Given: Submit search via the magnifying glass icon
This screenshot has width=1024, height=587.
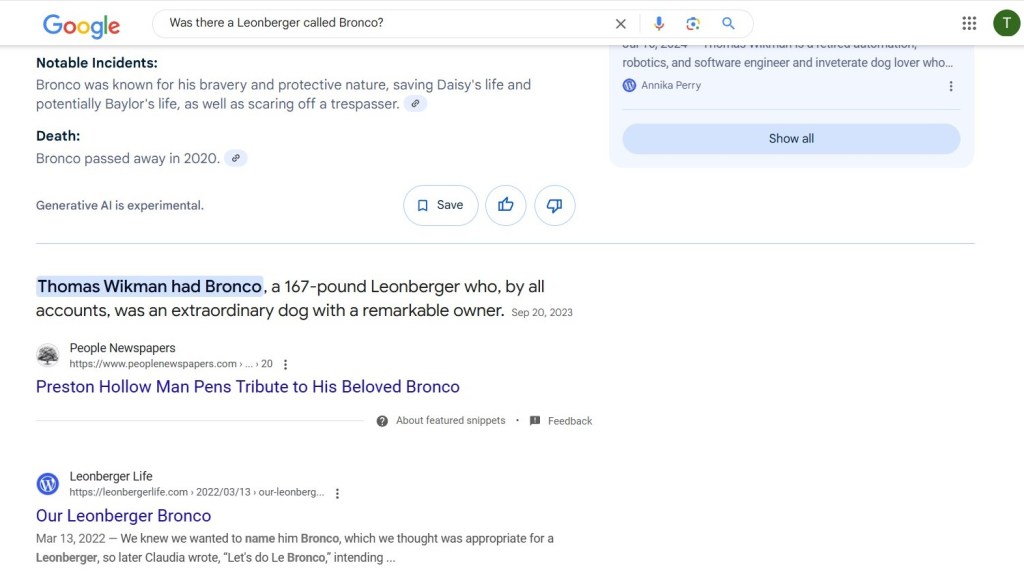Looking at the screenshot, I should pyautogui.click(x=729, y=23).
